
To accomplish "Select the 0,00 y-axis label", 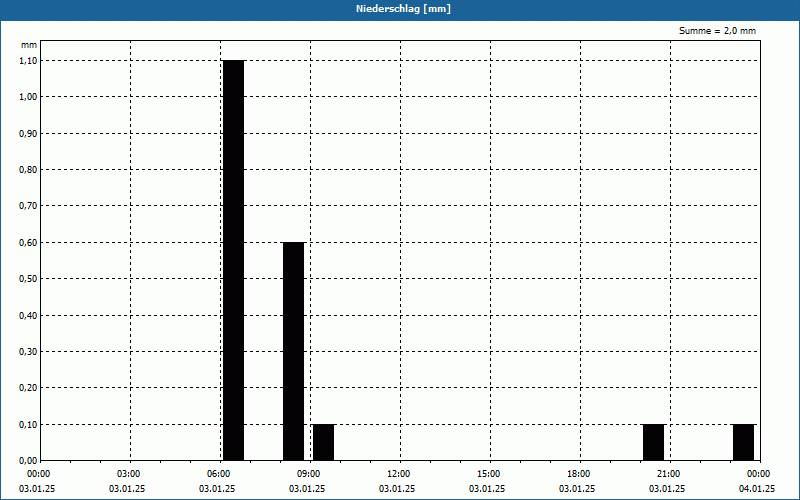I will click(28, 461).
